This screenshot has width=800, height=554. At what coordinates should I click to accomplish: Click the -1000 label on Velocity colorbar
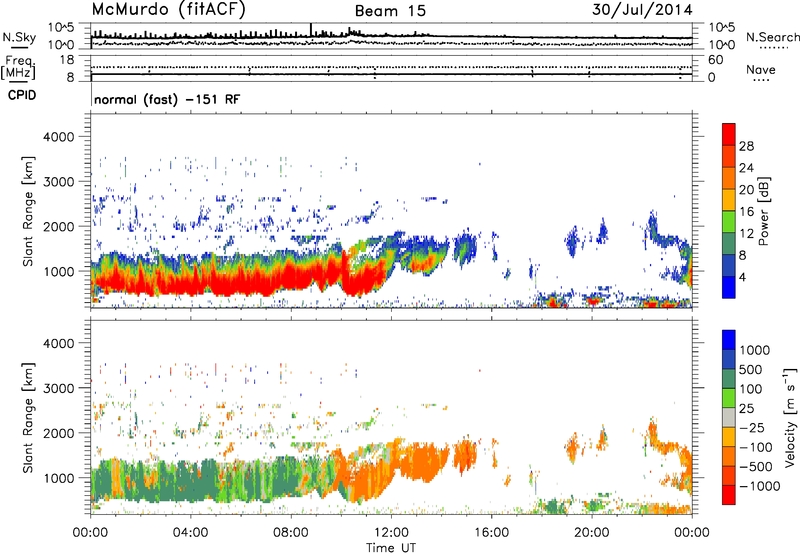pos(760,486)
